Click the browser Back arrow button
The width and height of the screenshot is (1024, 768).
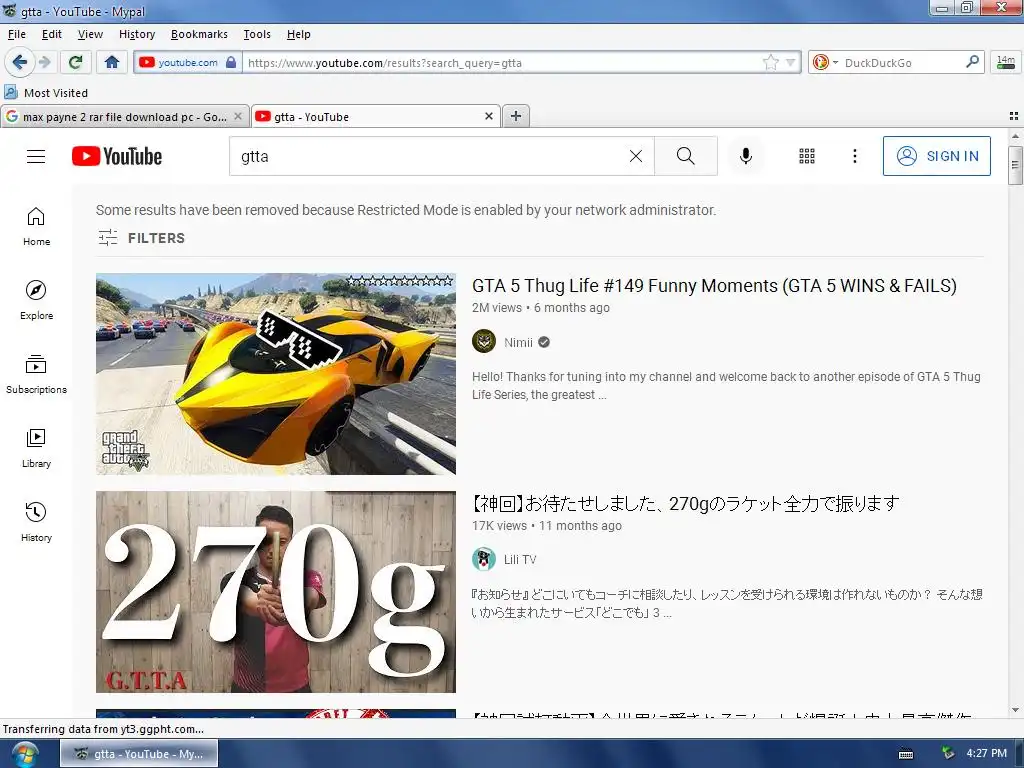pyautogui.click(x=19, y=62)
